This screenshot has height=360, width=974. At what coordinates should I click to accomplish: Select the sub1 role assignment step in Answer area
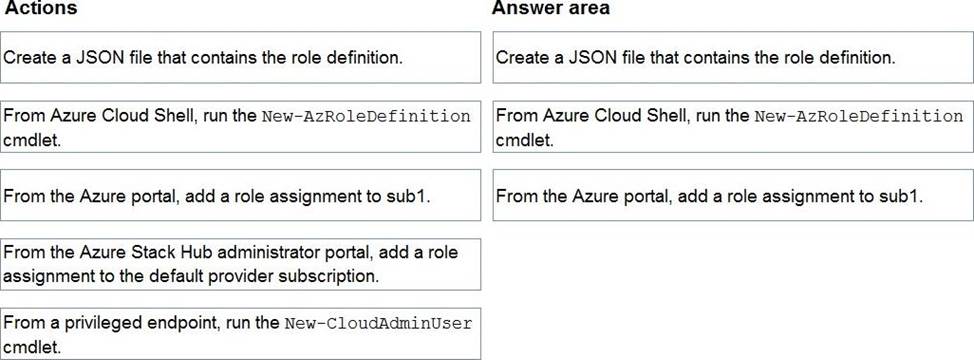[733, 195]
